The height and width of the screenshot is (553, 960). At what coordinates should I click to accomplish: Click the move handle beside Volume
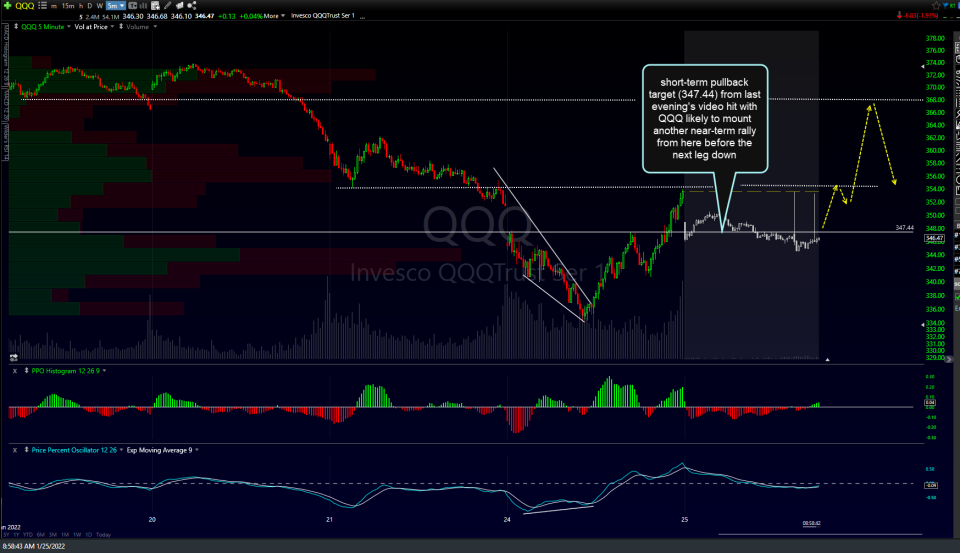(x=121, y=26)
